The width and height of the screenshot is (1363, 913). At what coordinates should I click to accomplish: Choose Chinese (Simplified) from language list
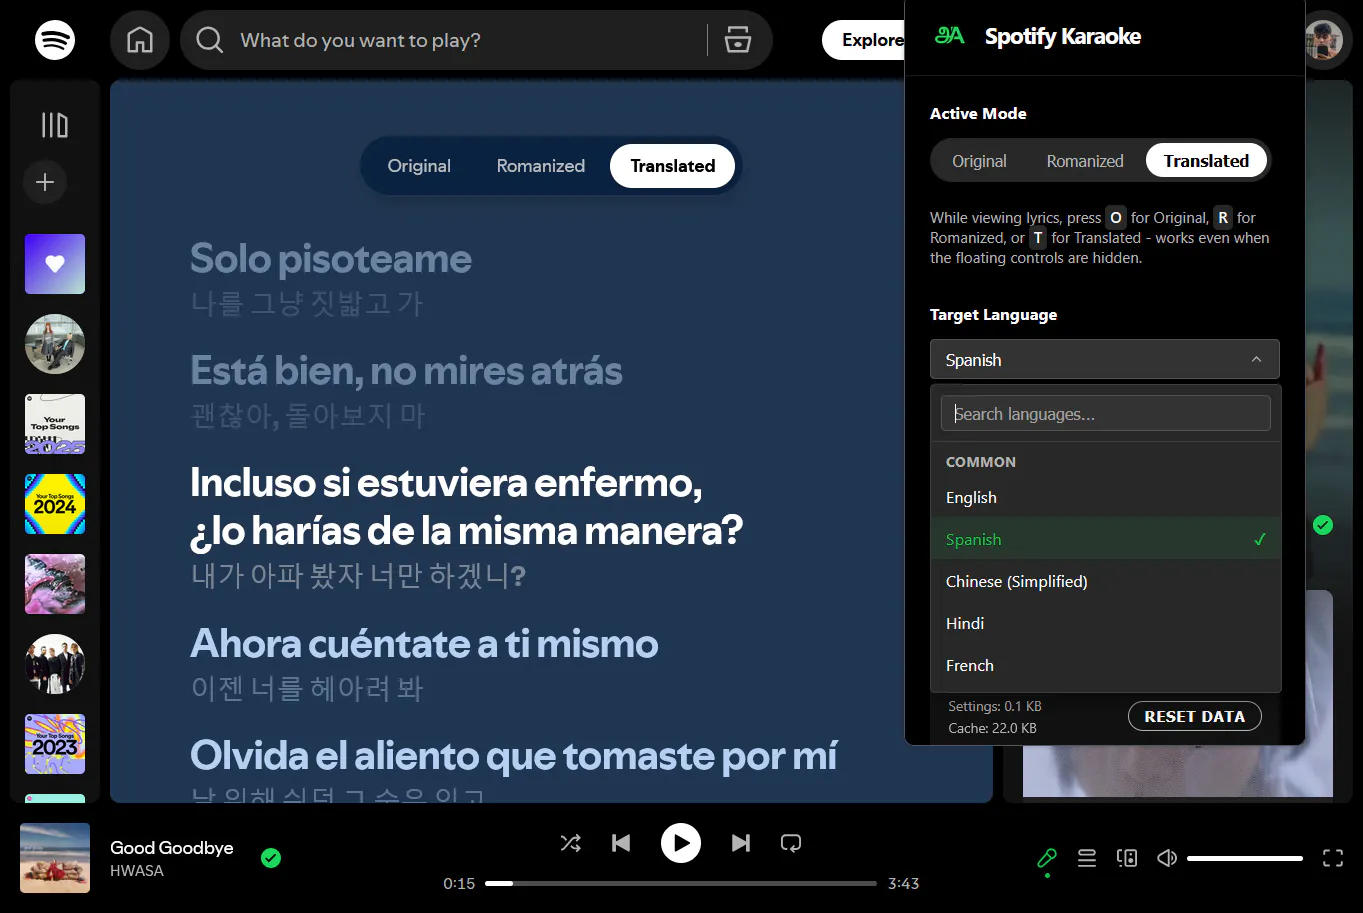(x=1106, y=581)
